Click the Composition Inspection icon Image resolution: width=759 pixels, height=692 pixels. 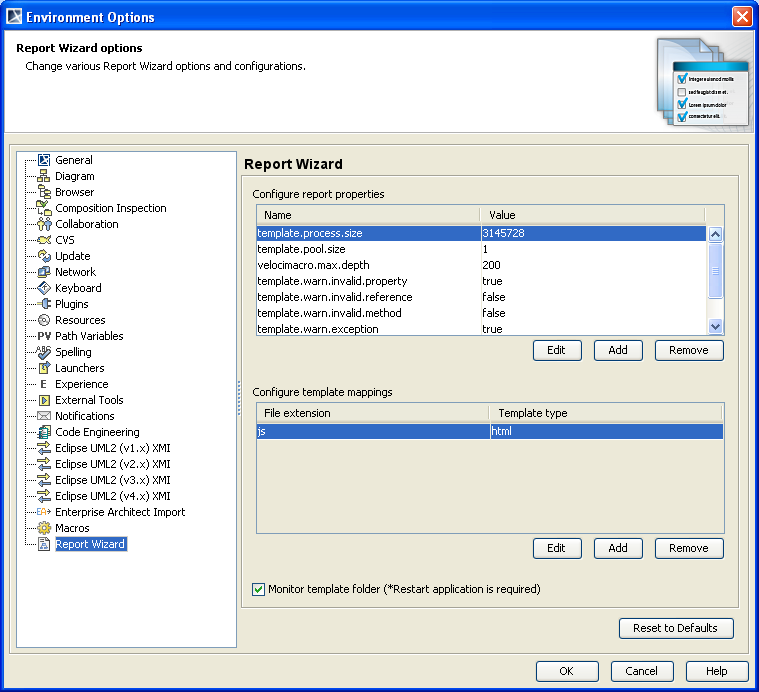pyautogui.click(x=44, y=208)
